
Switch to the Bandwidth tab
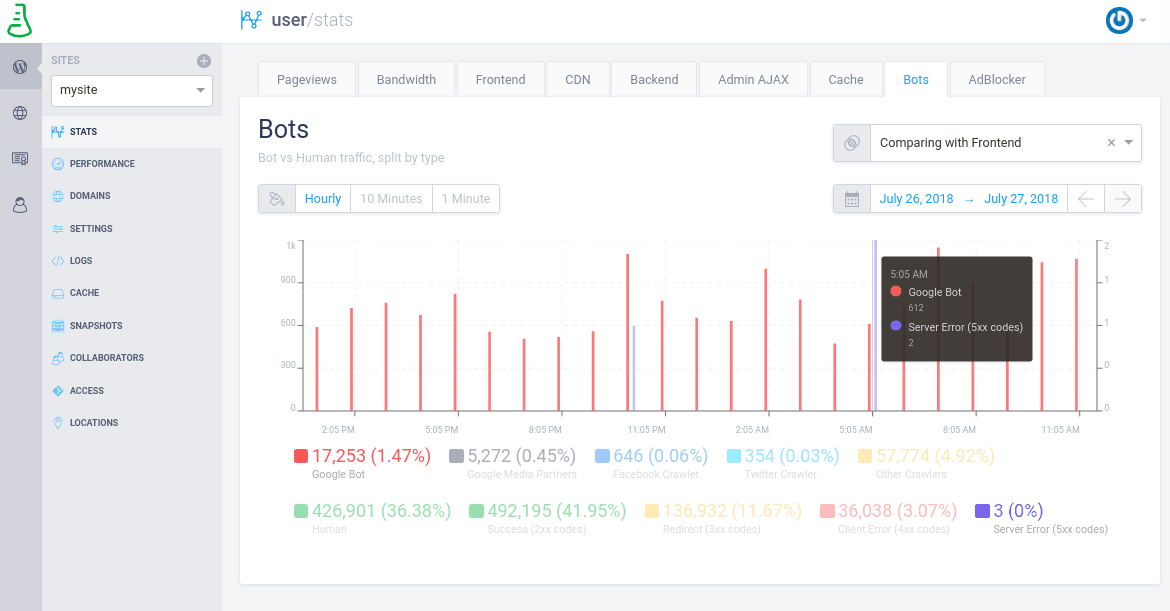coord(406,79)
